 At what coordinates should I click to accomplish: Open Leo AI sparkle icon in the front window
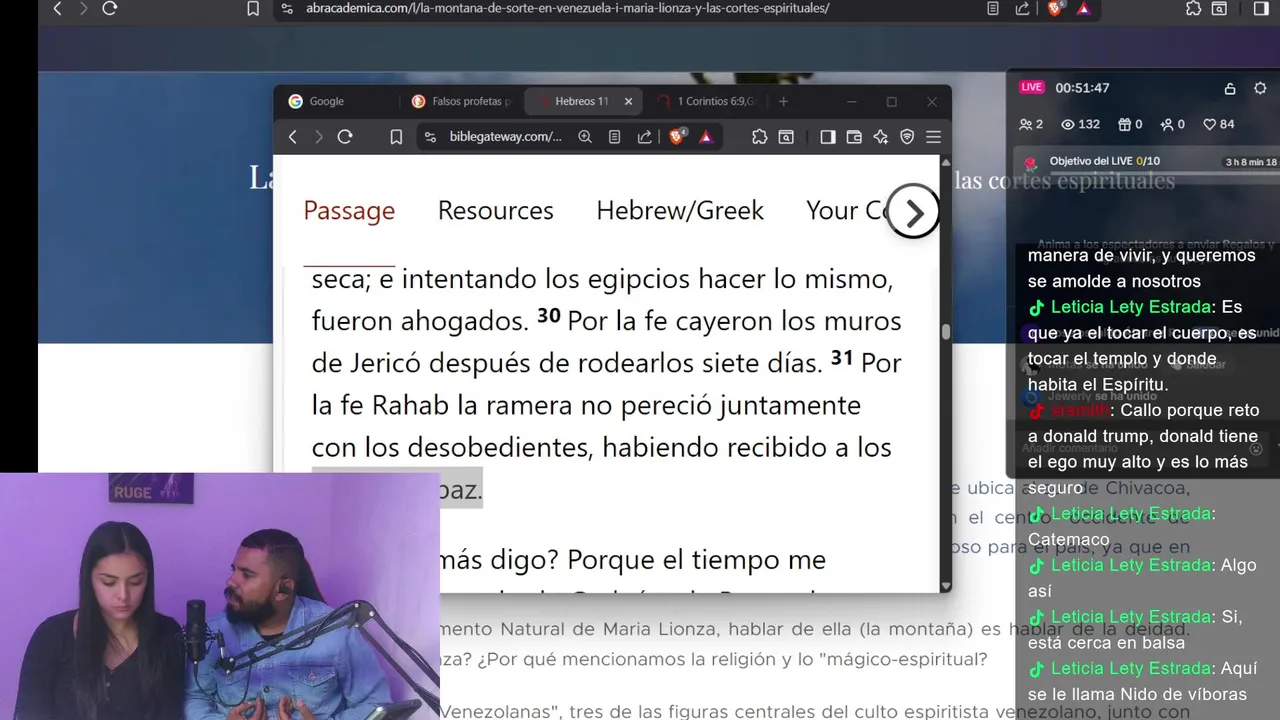click(881, 137)
